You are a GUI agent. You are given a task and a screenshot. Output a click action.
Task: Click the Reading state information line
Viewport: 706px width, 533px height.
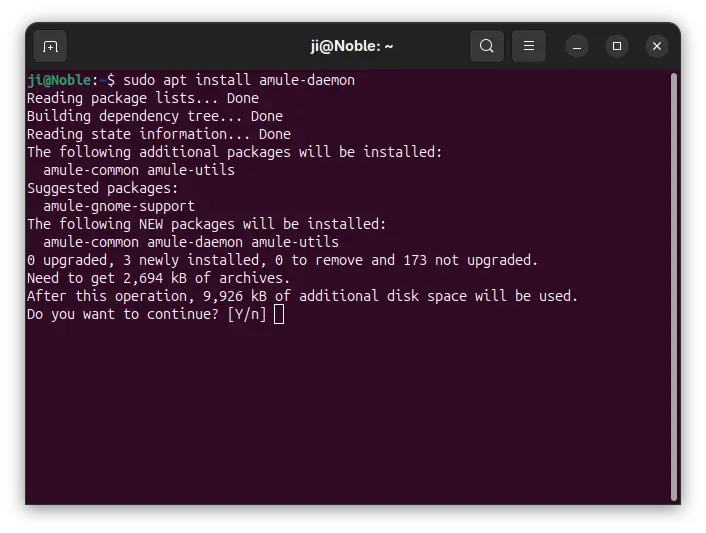[158, 134]
